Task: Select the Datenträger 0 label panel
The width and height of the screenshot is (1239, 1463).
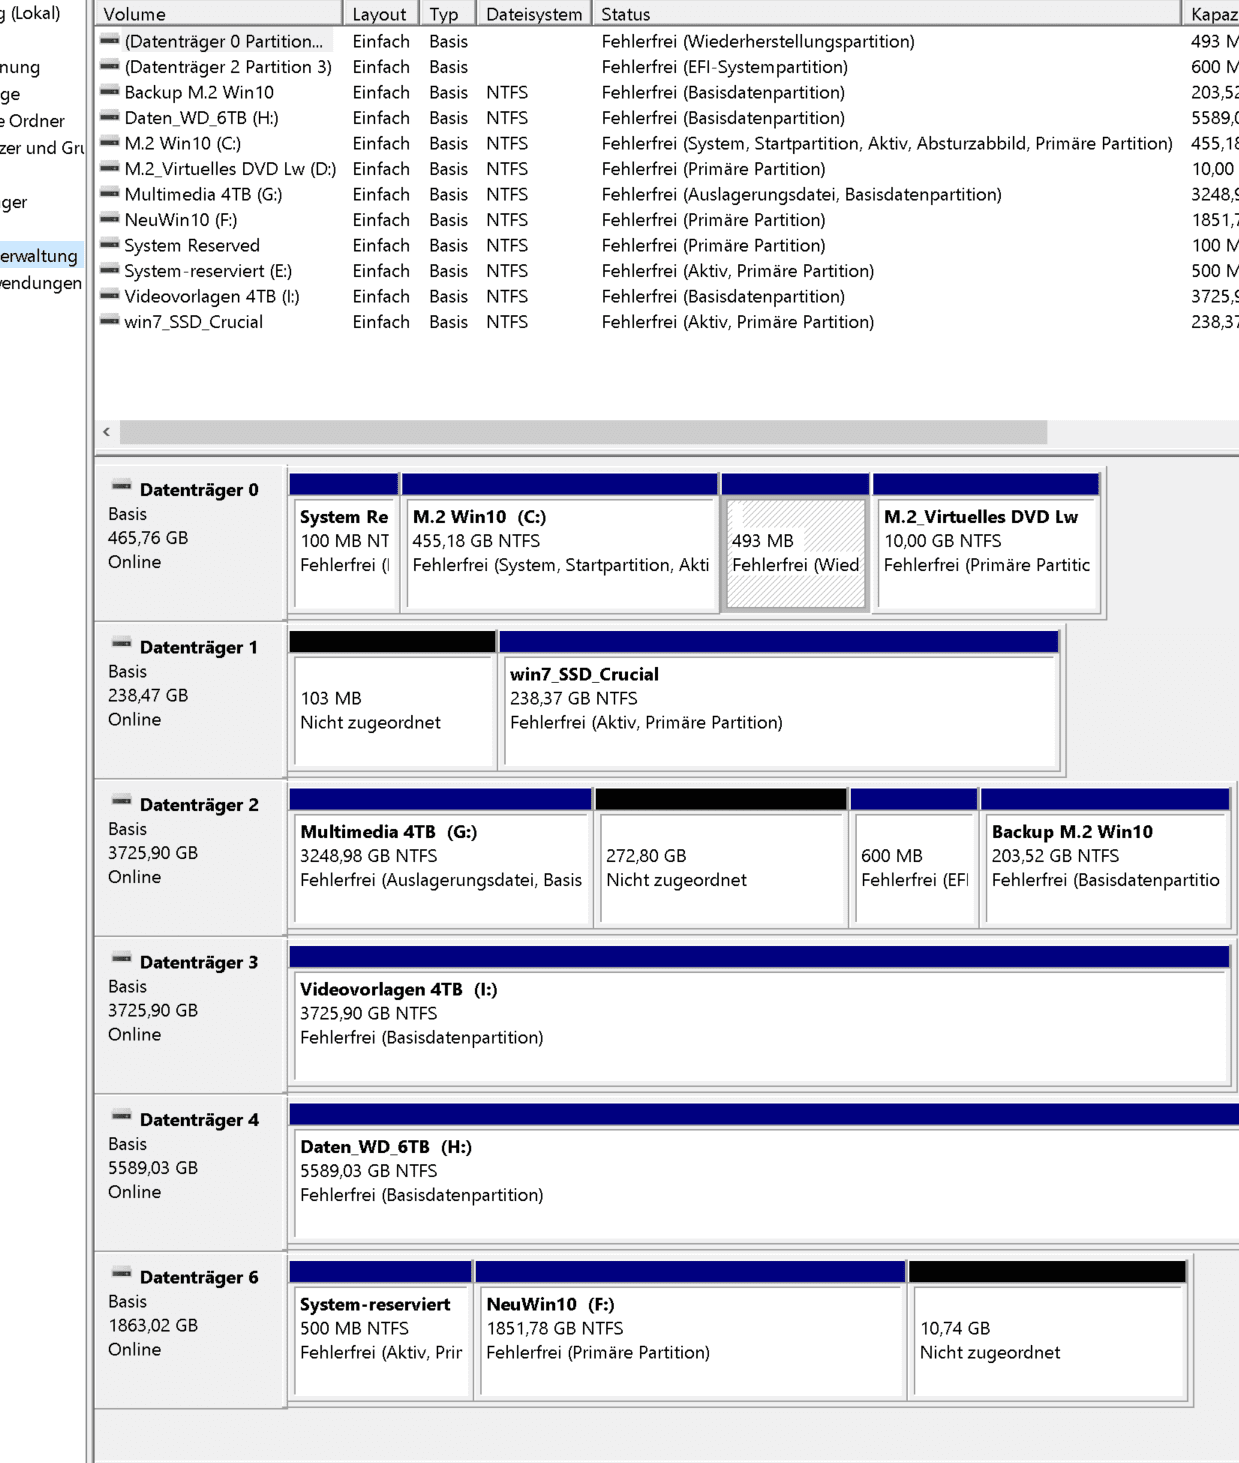Action: (190, 542)
